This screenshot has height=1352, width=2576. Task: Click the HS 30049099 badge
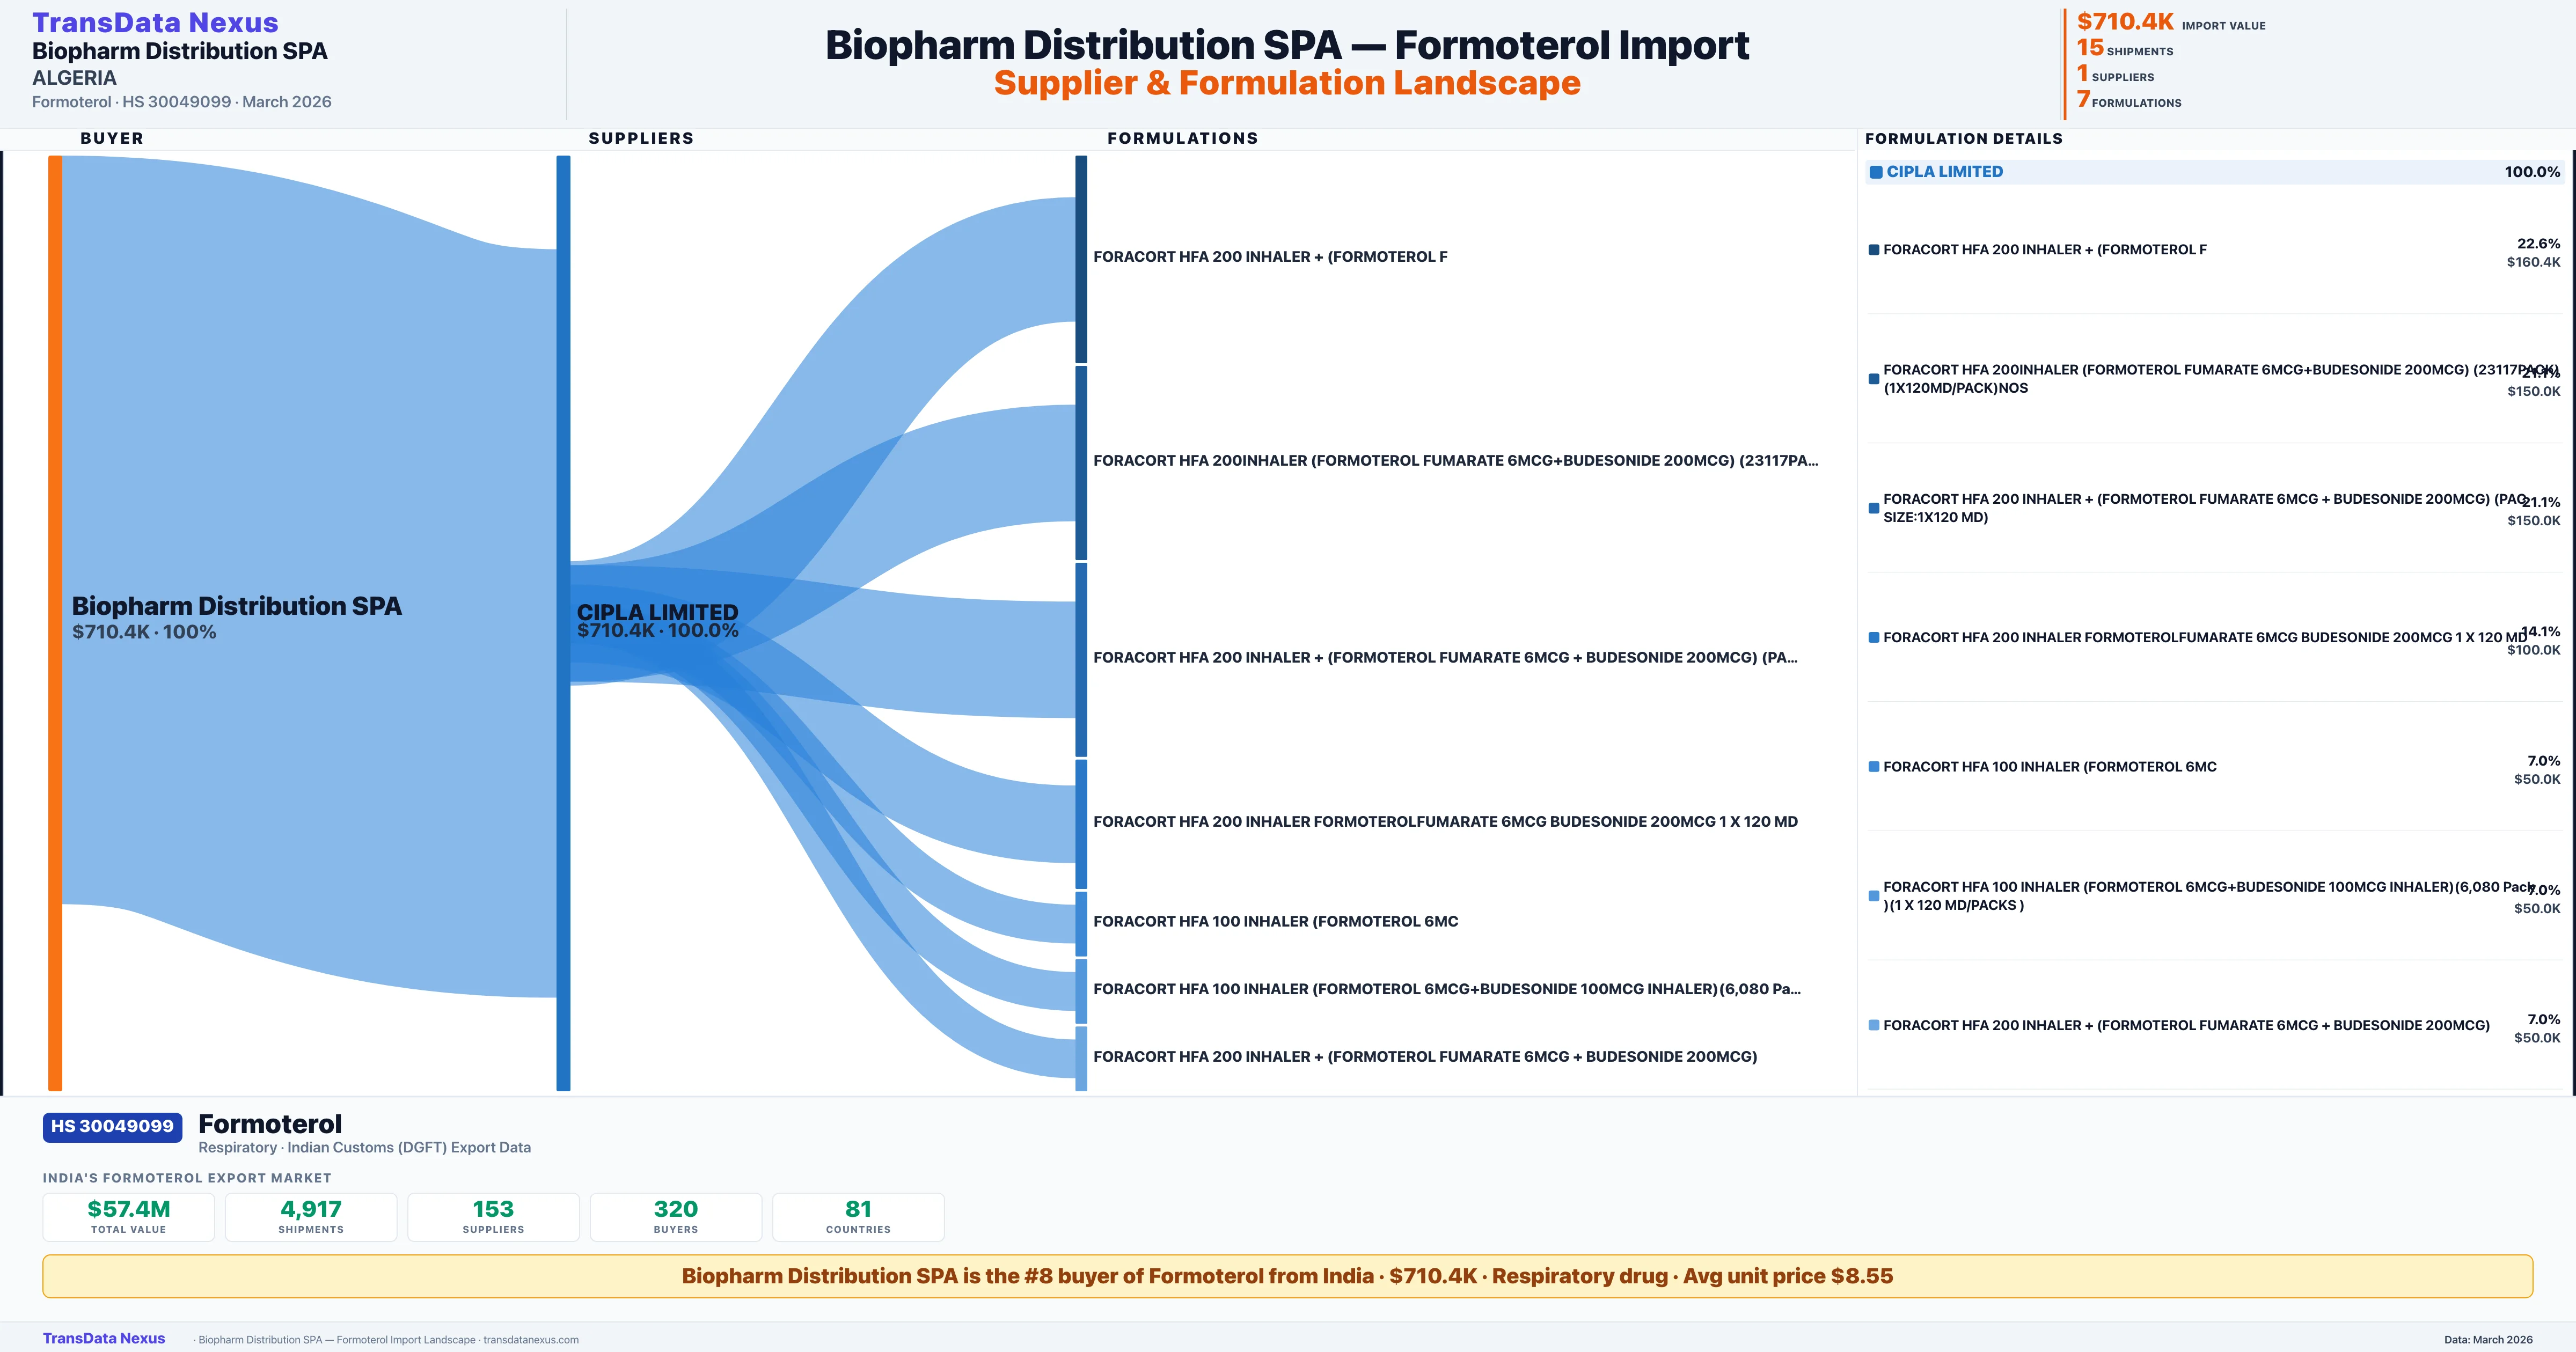(112, 1126)
